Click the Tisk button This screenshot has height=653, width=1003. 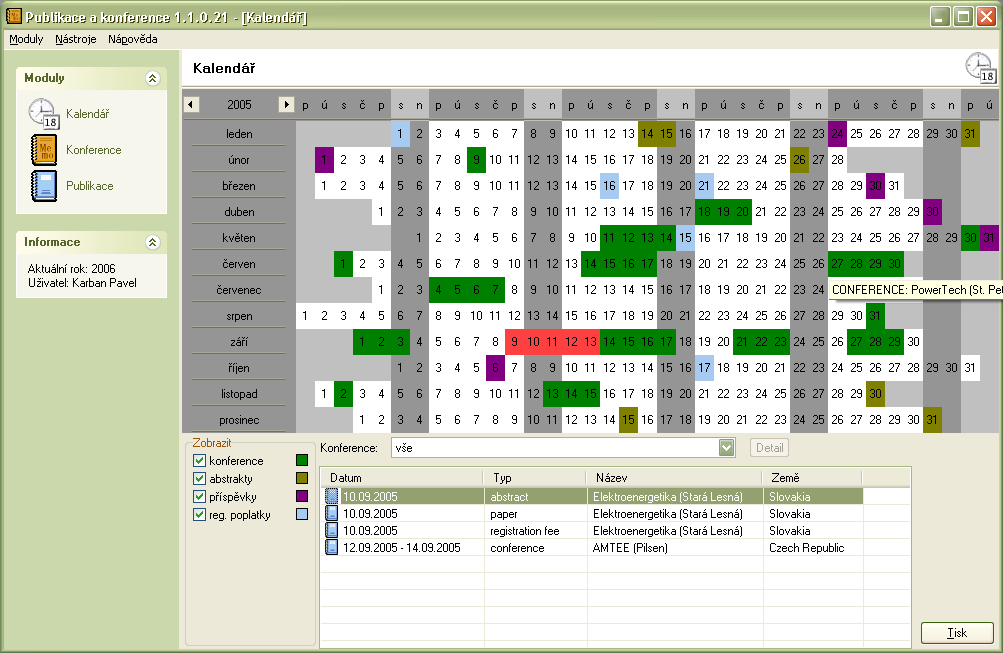point(957,633)
